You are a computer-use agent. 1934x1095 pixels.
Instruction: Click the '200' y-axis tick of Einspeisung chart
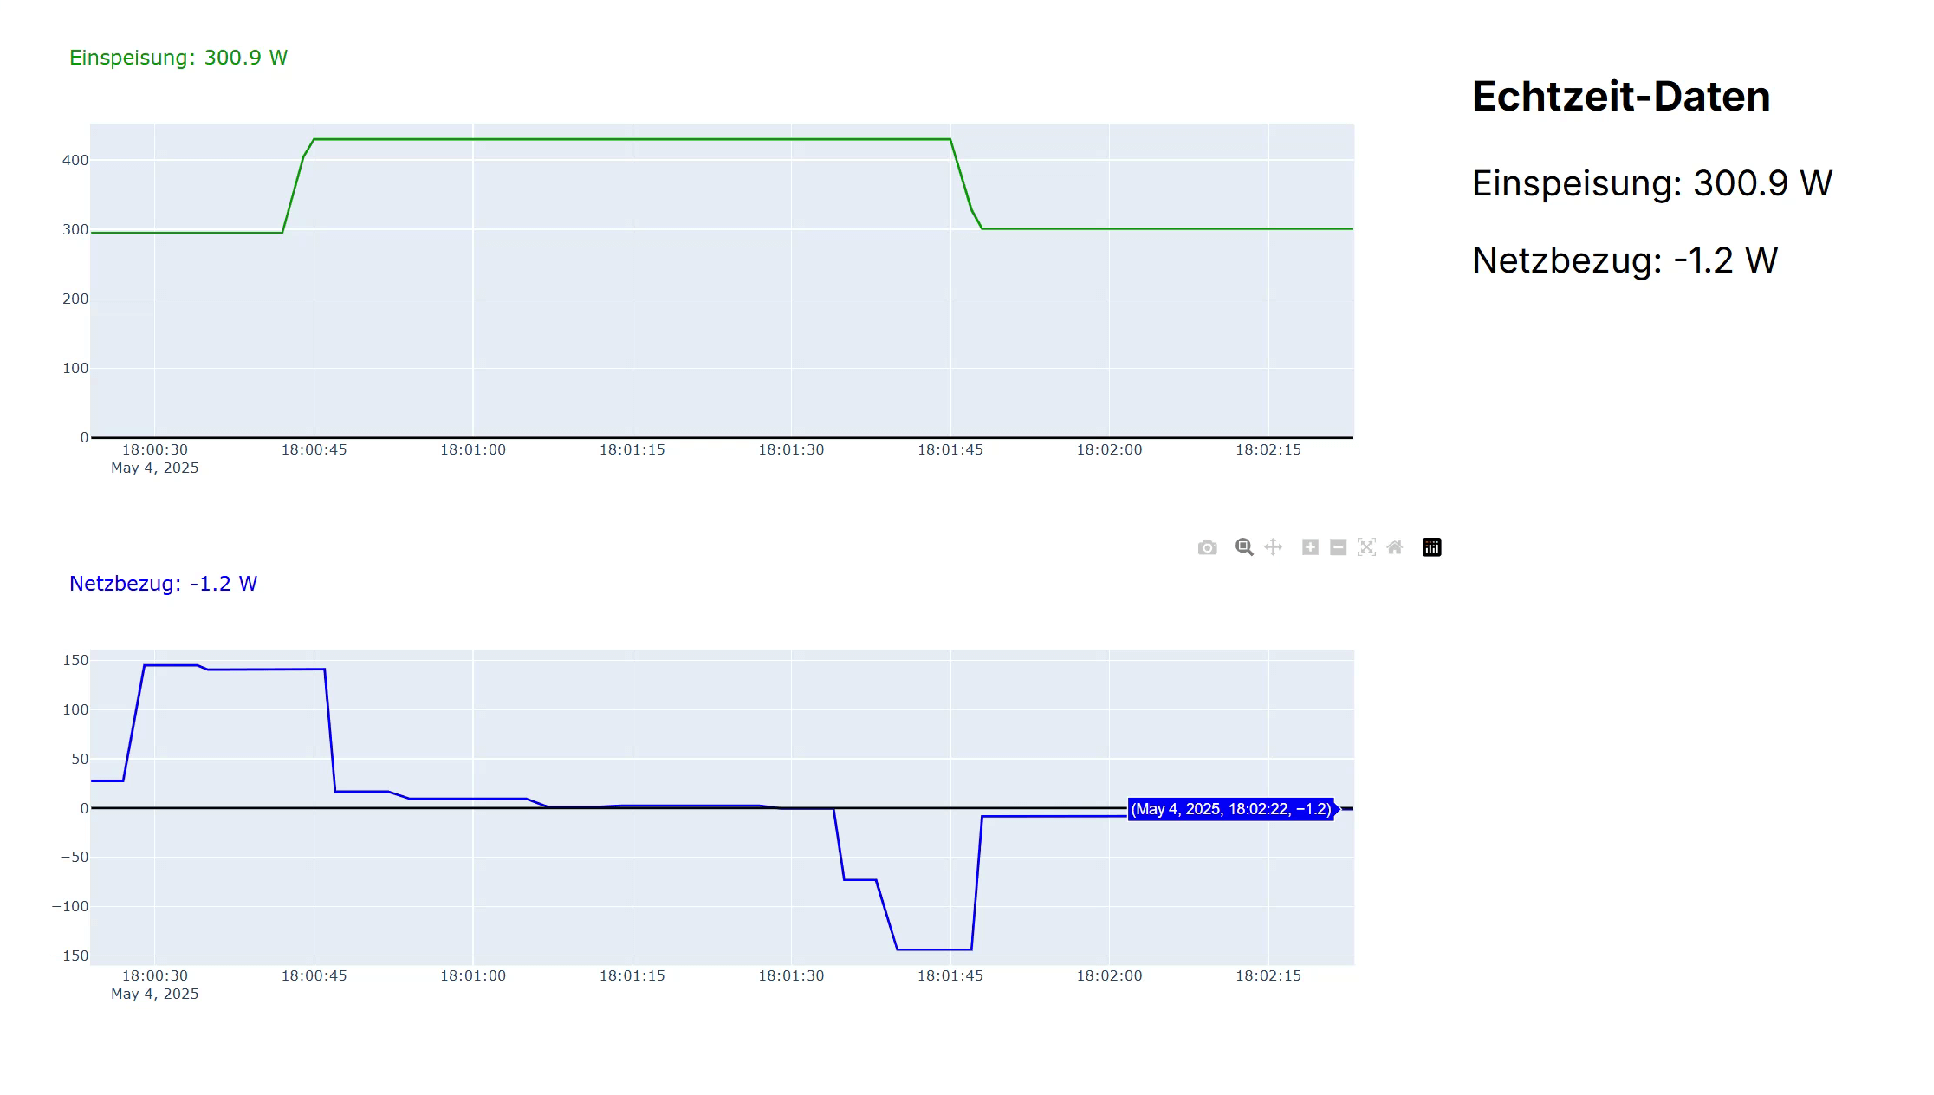pos(75,299)
